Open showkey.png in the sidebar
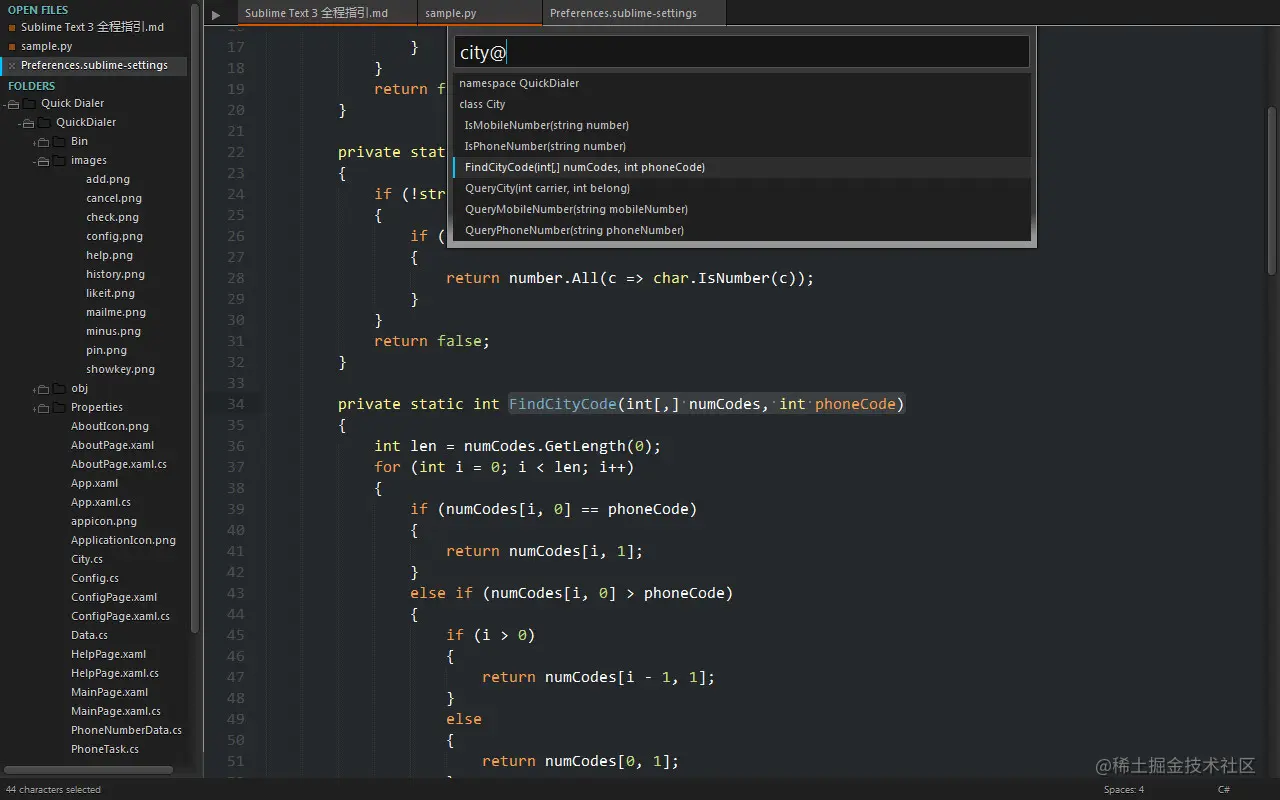Image resolution: width=1280 pixels, height=800 pixels. click(120, 369)
